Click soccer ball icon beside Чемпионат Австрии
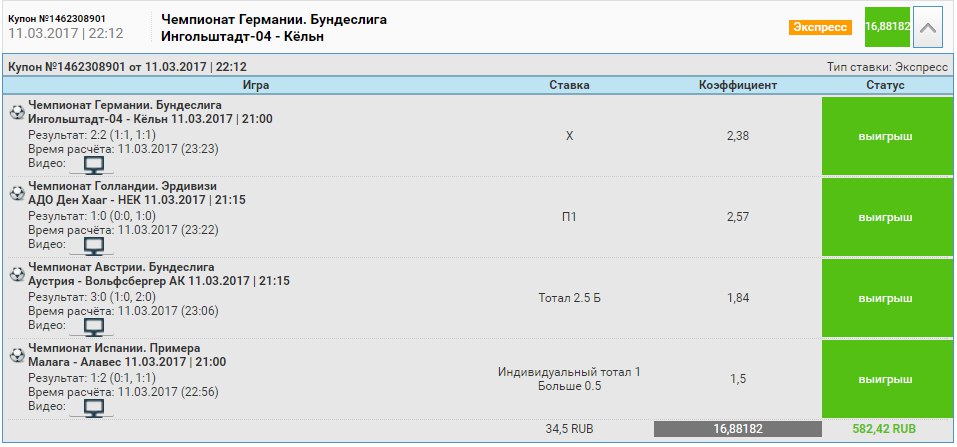Screen dimensions: 957x447 click(17, 274)
